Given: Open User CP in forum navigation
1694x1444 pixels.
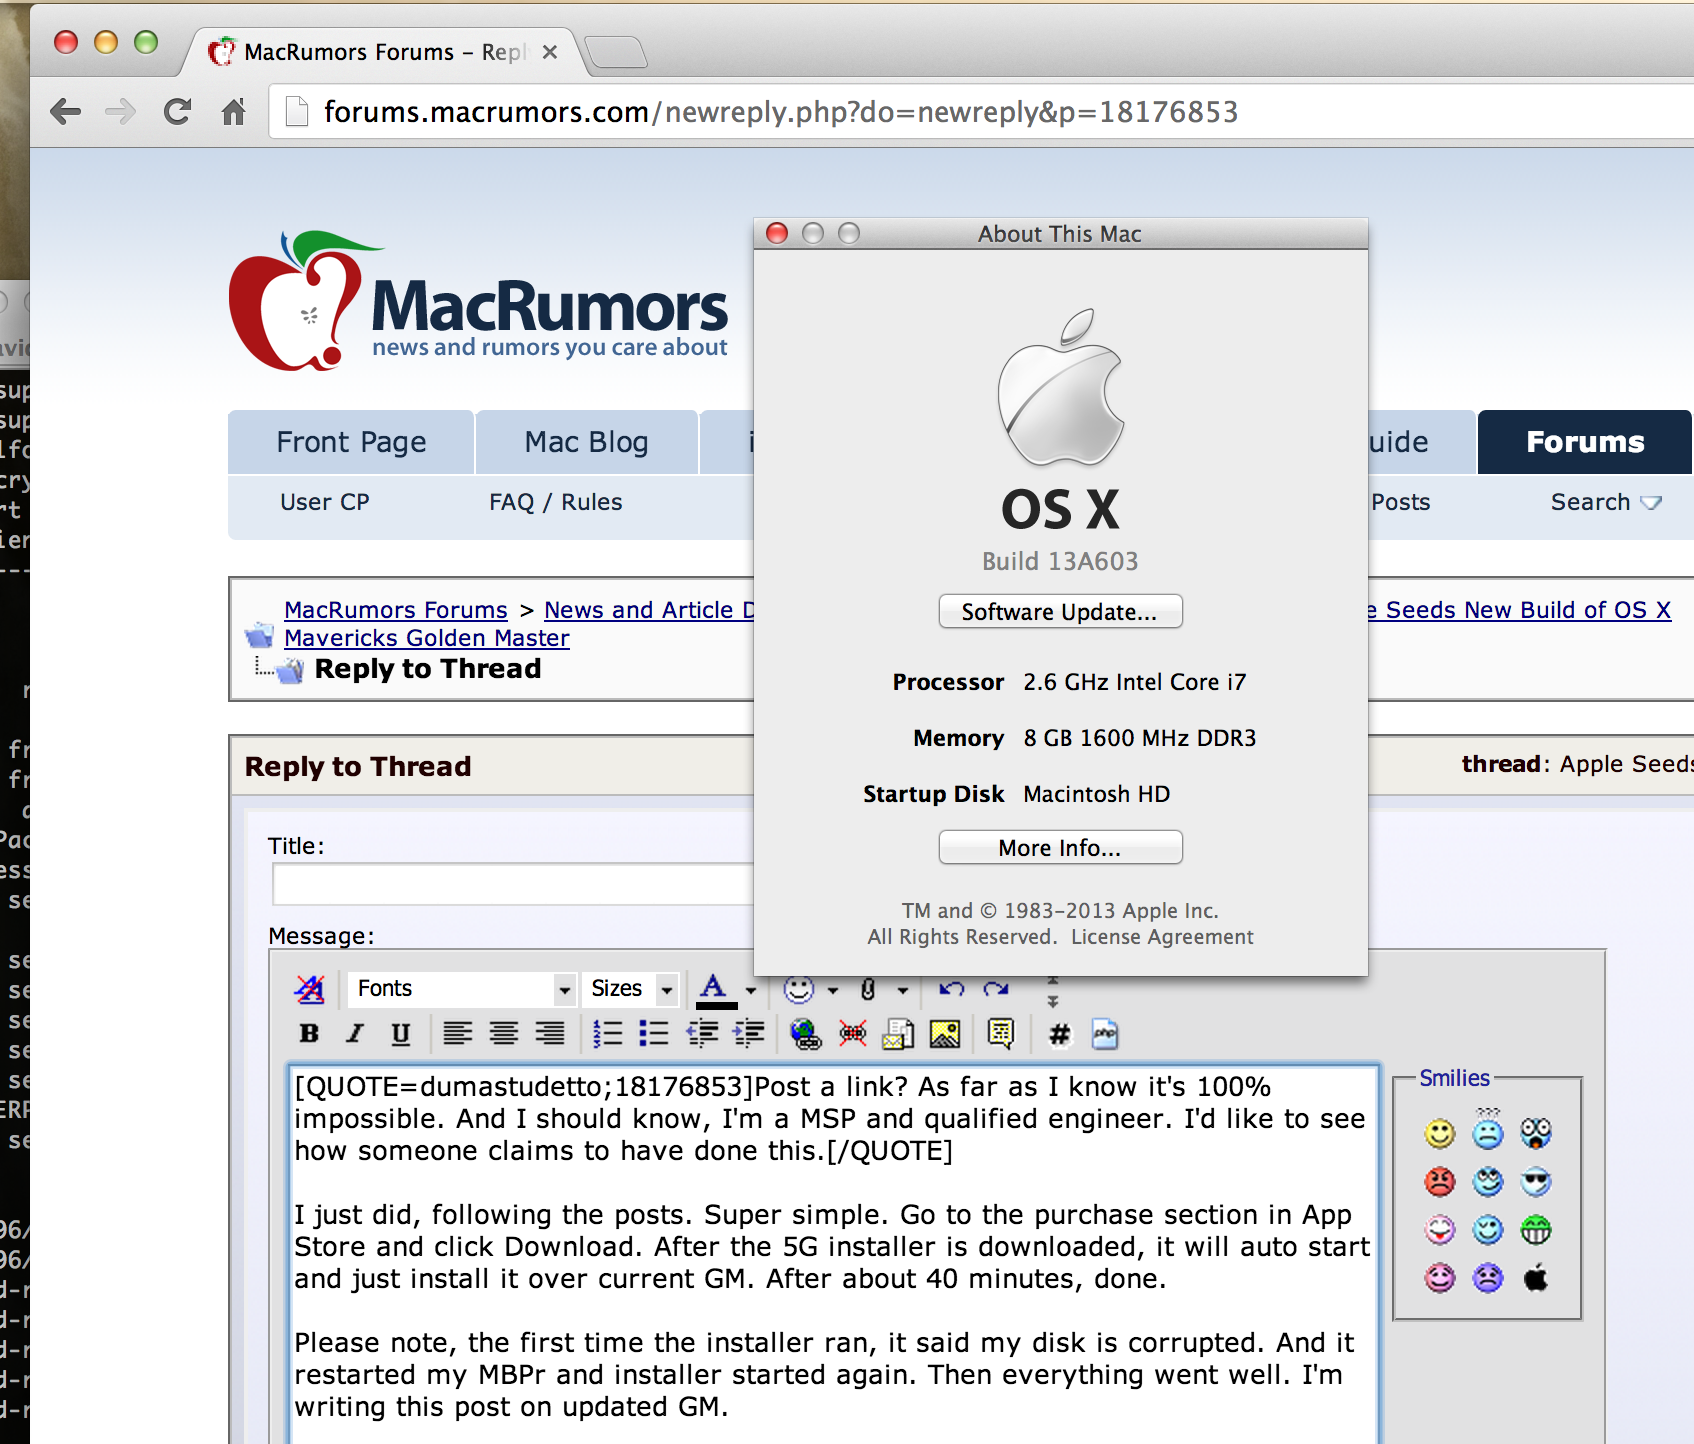Looking at the screenshot, I should 325,502.
